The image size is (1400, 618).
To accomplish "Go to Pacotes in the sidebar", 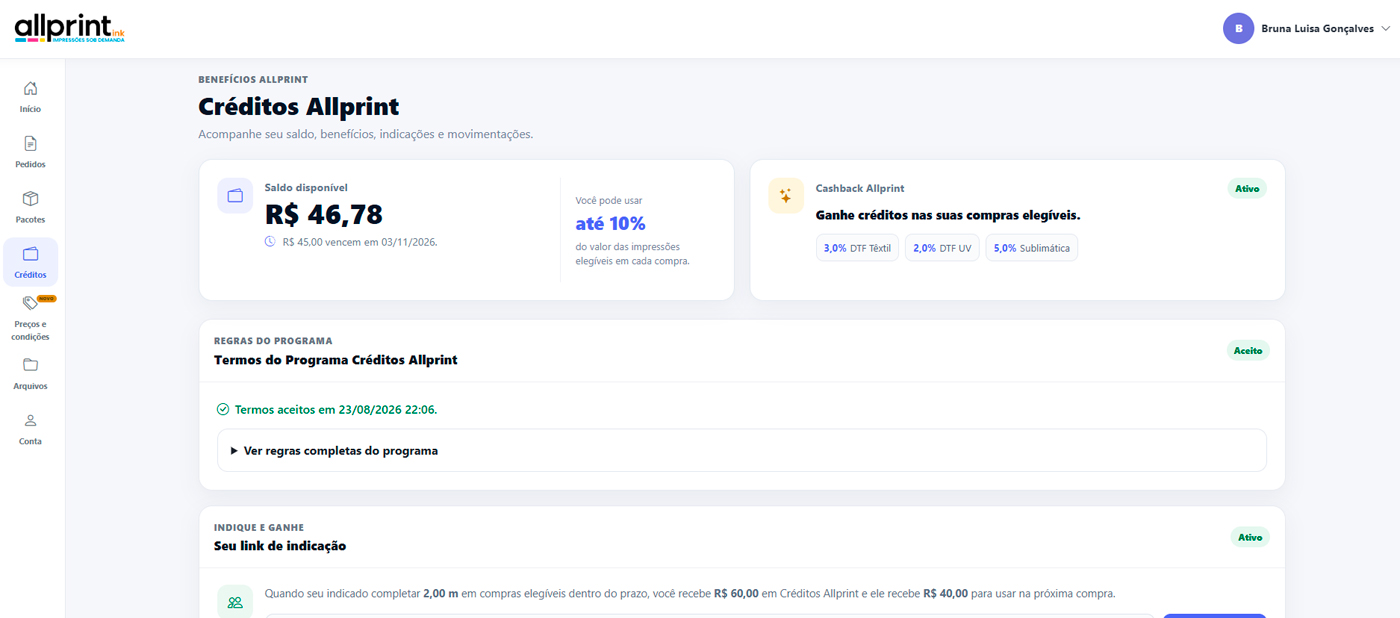I will pos(30,219).
